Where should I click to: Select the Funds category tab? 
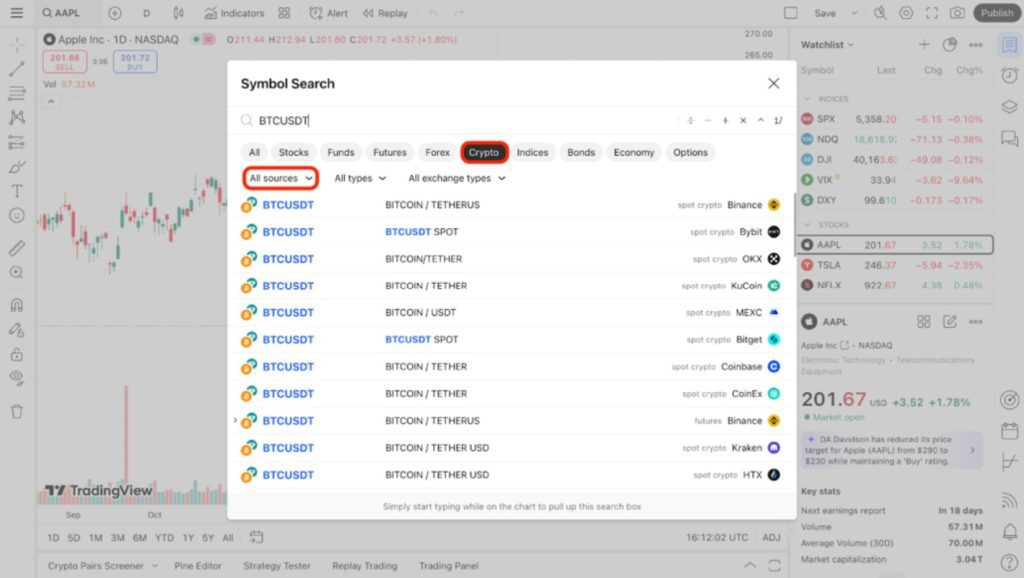(340, 152)
